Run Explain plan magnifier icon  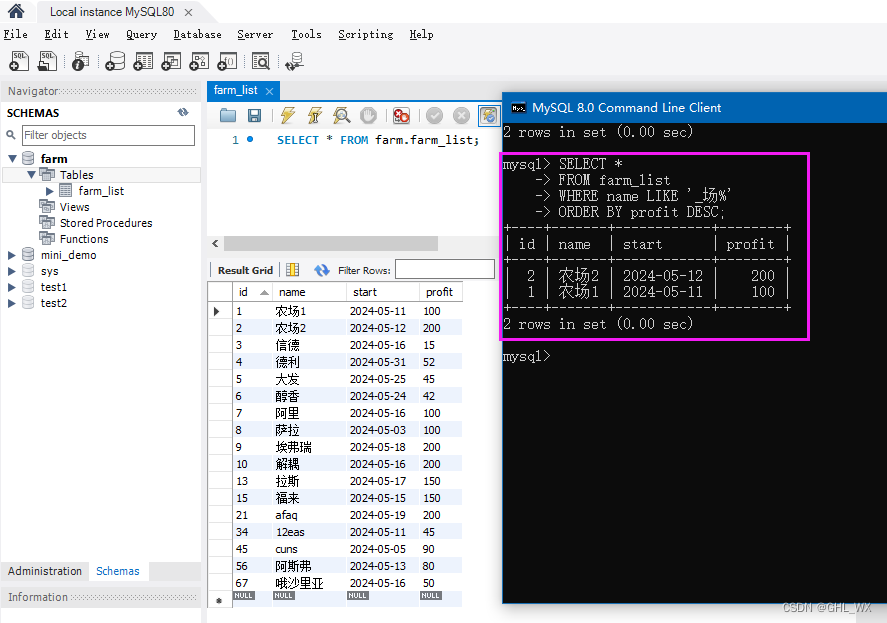(x=342, y=115)
